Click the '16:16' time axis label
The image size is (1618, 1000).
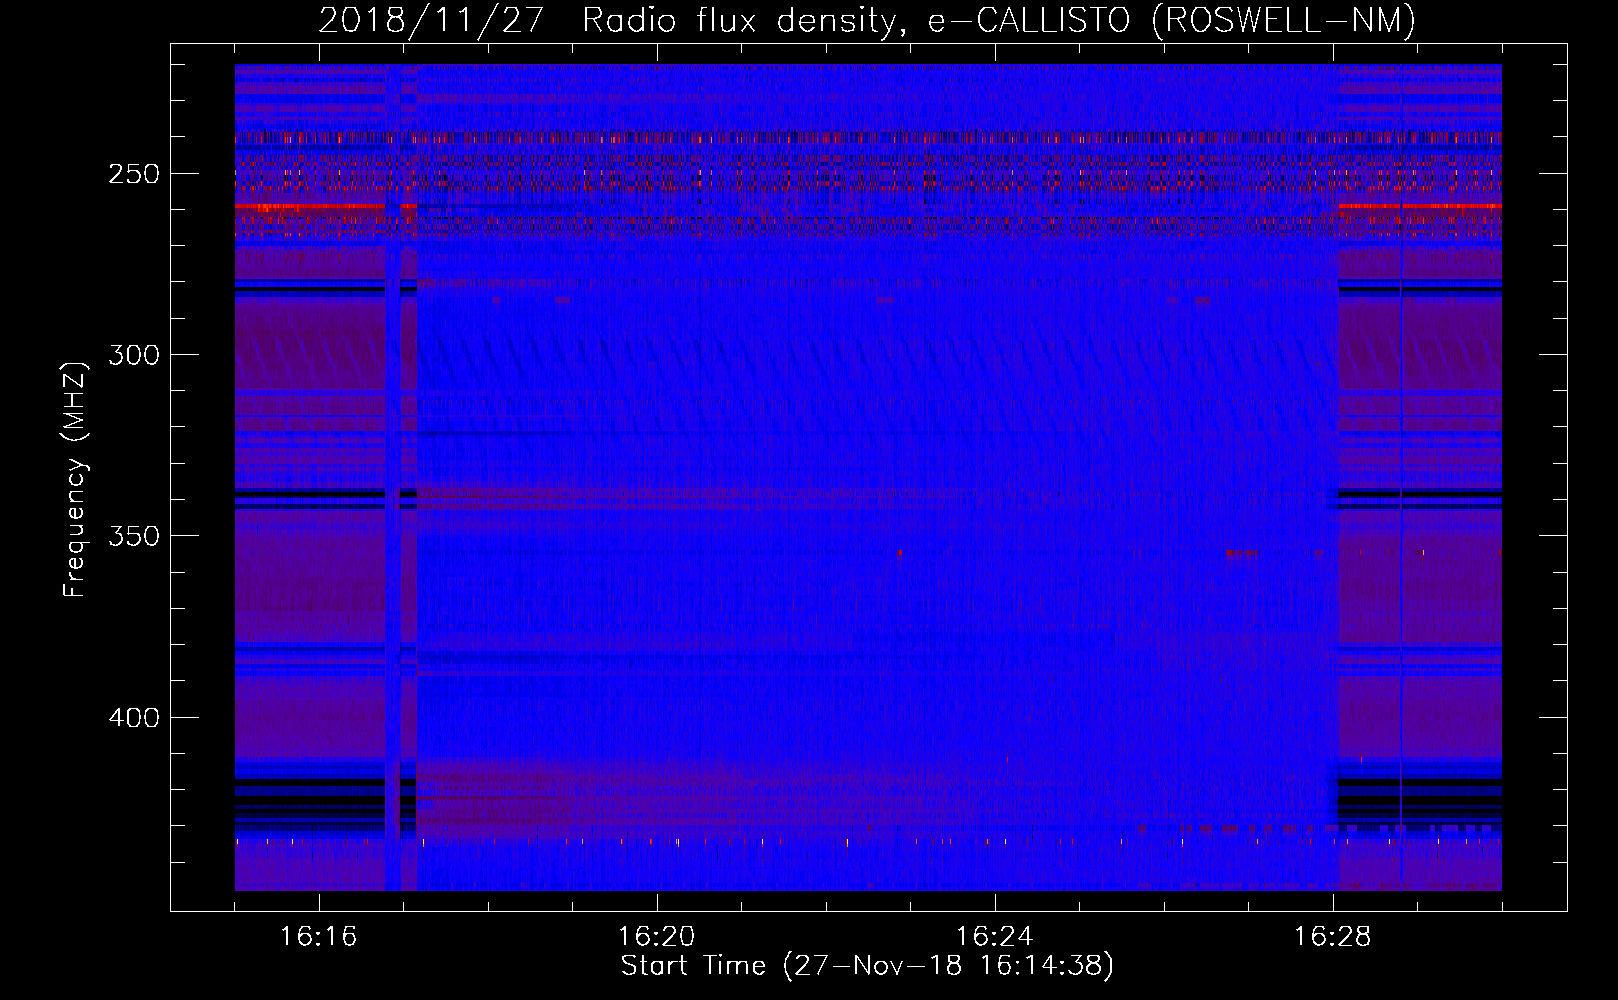[x=318, y=937]
